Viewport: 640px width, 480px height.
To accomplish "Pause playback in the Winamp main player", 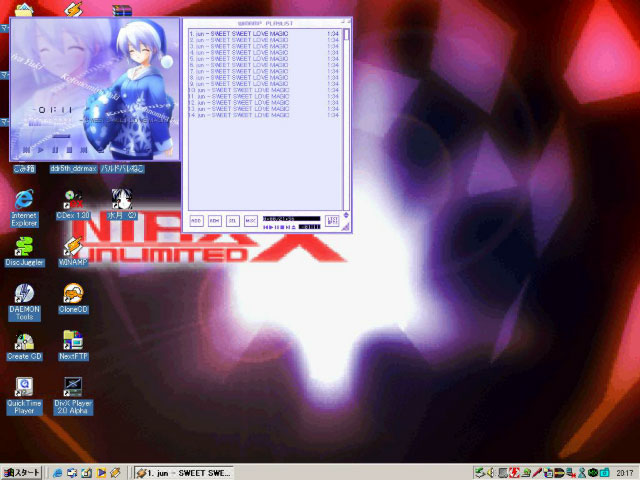I will click(x=54, y=149).
